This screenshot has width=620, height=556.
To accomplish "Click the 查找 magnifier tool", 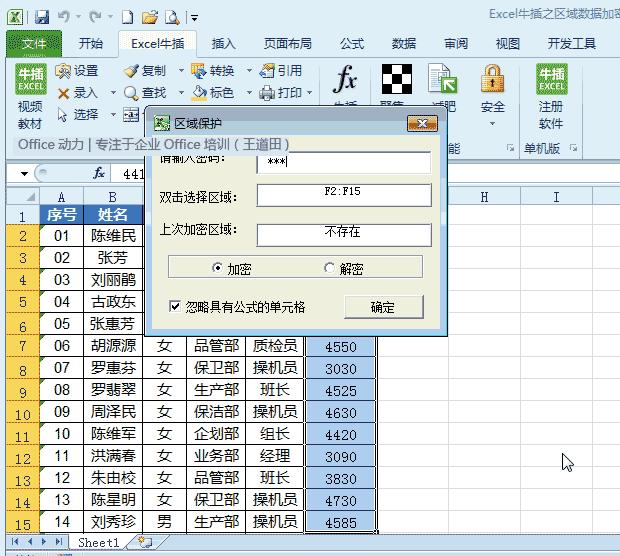I will 145,93.
